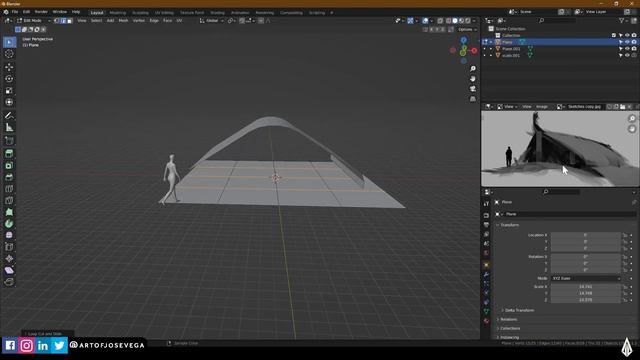Select the Knife tool
The height and width of the screenshot is (360, 640).
[x=9, y=201]
